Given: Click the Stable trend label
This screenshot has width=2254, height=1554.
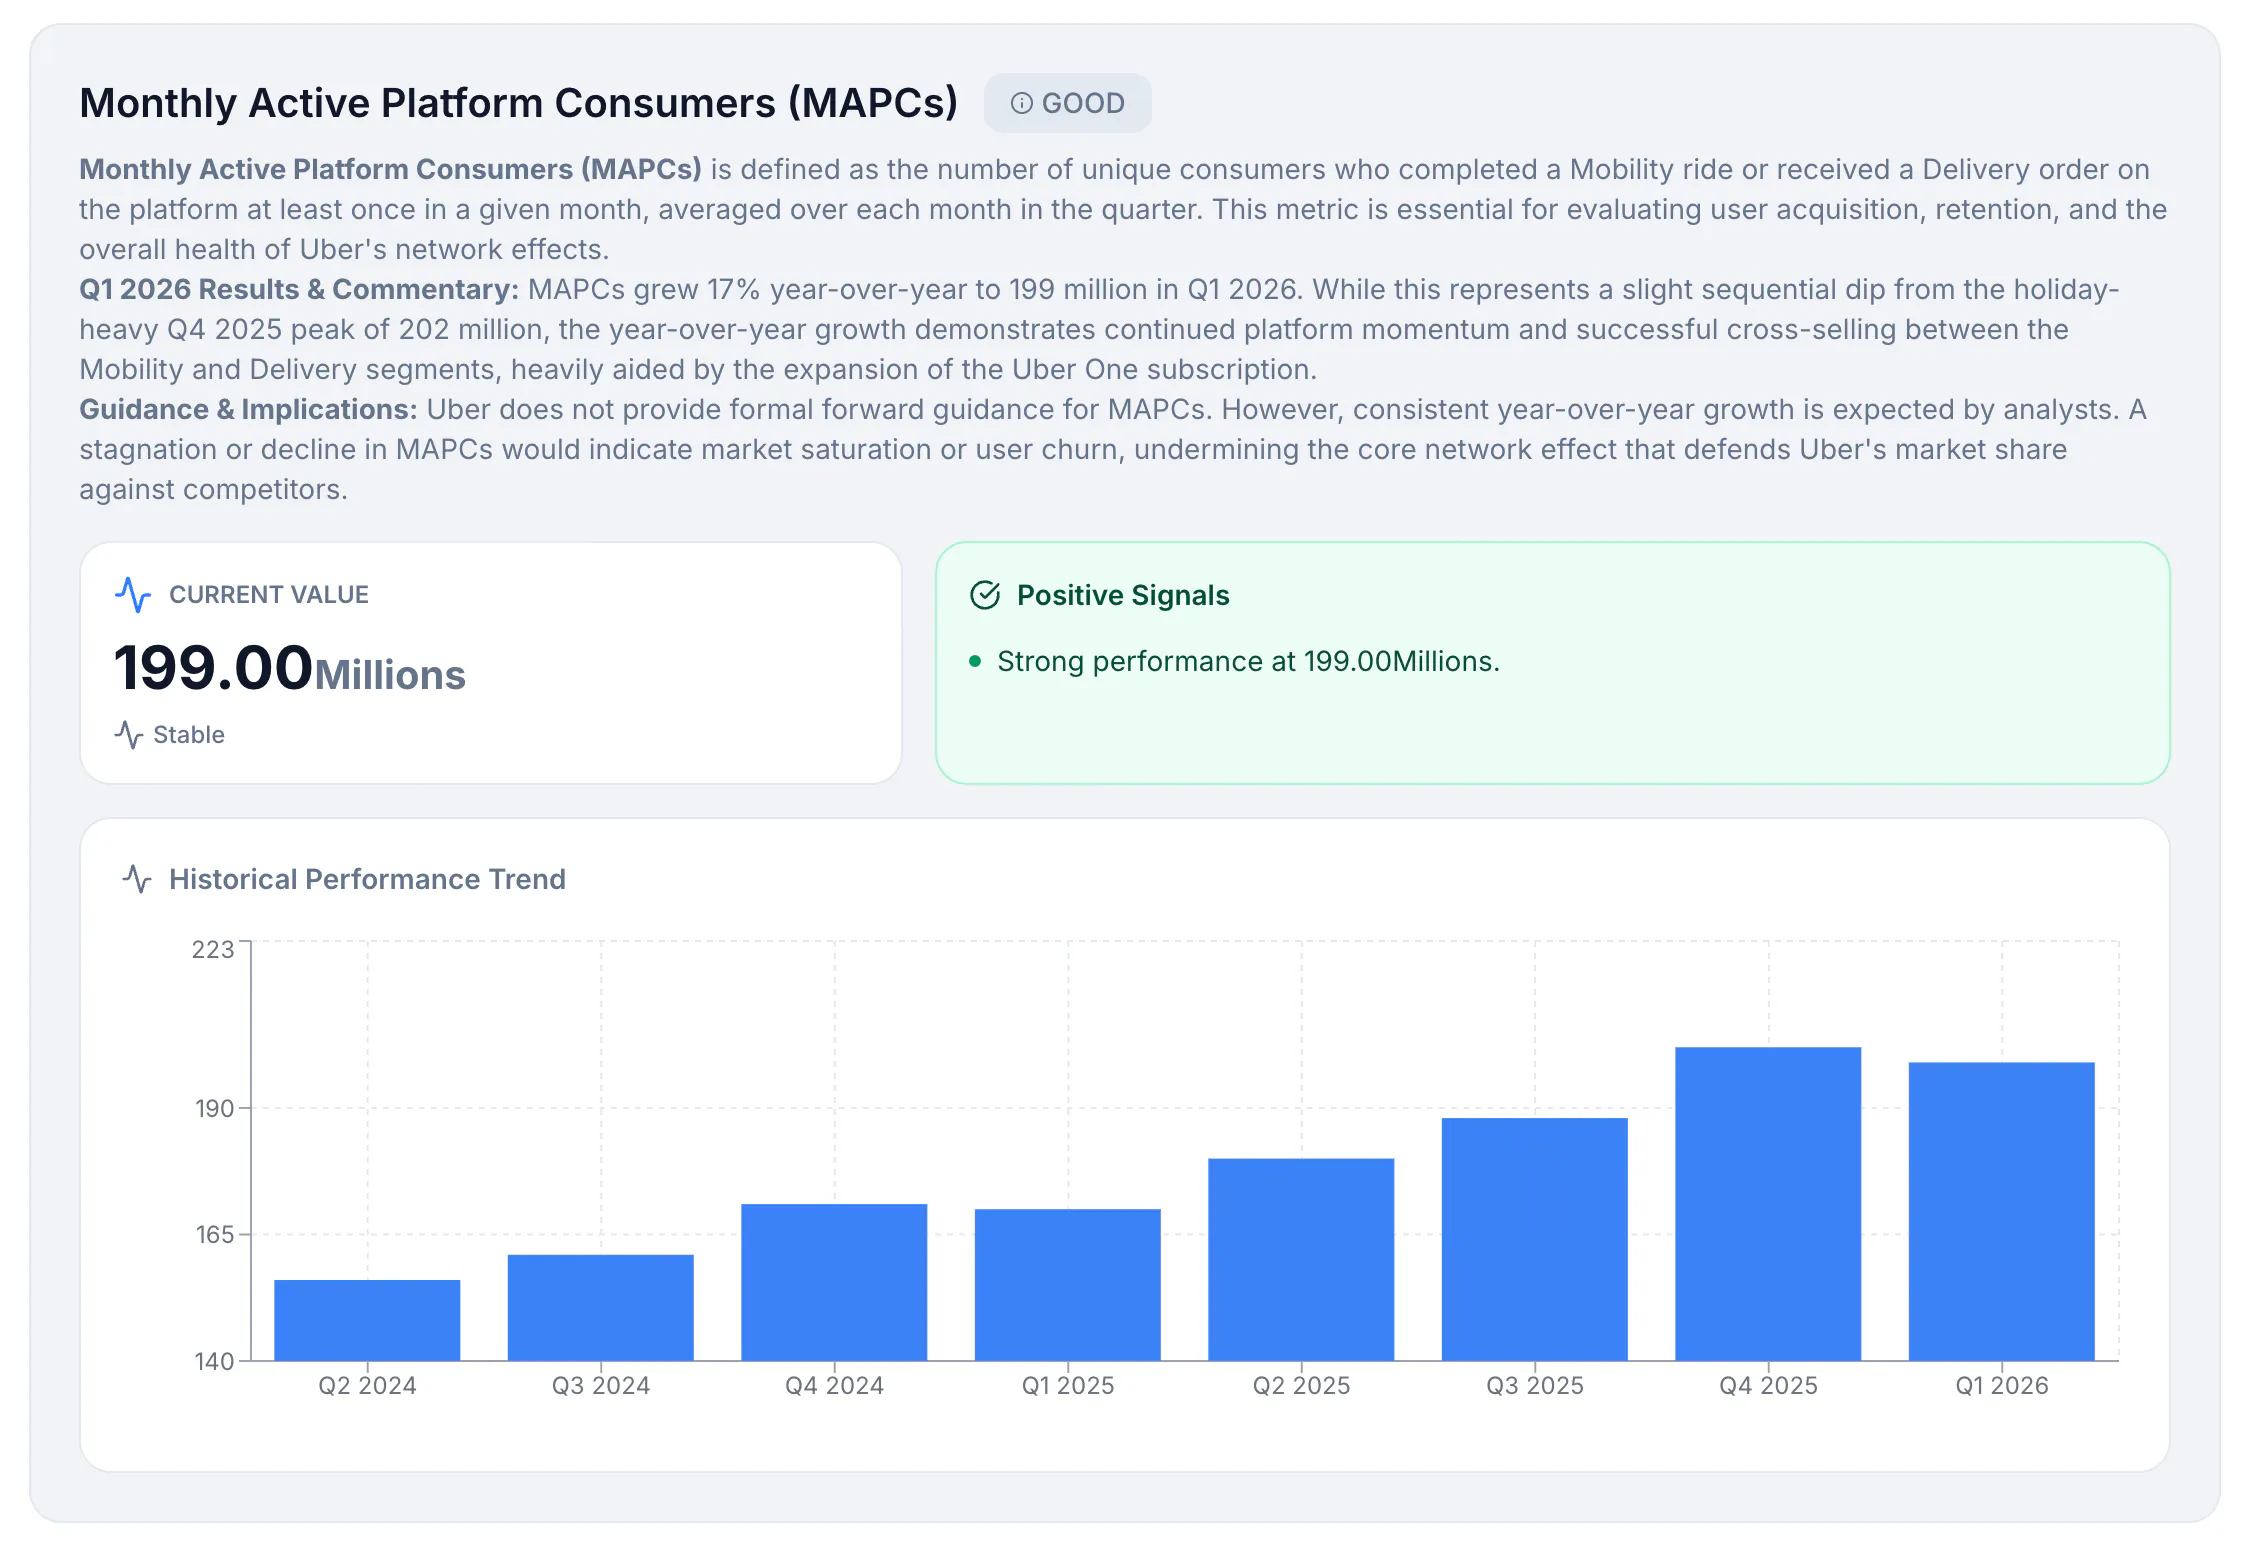Looking at the screenshot, I should click(x=189, y=735).
